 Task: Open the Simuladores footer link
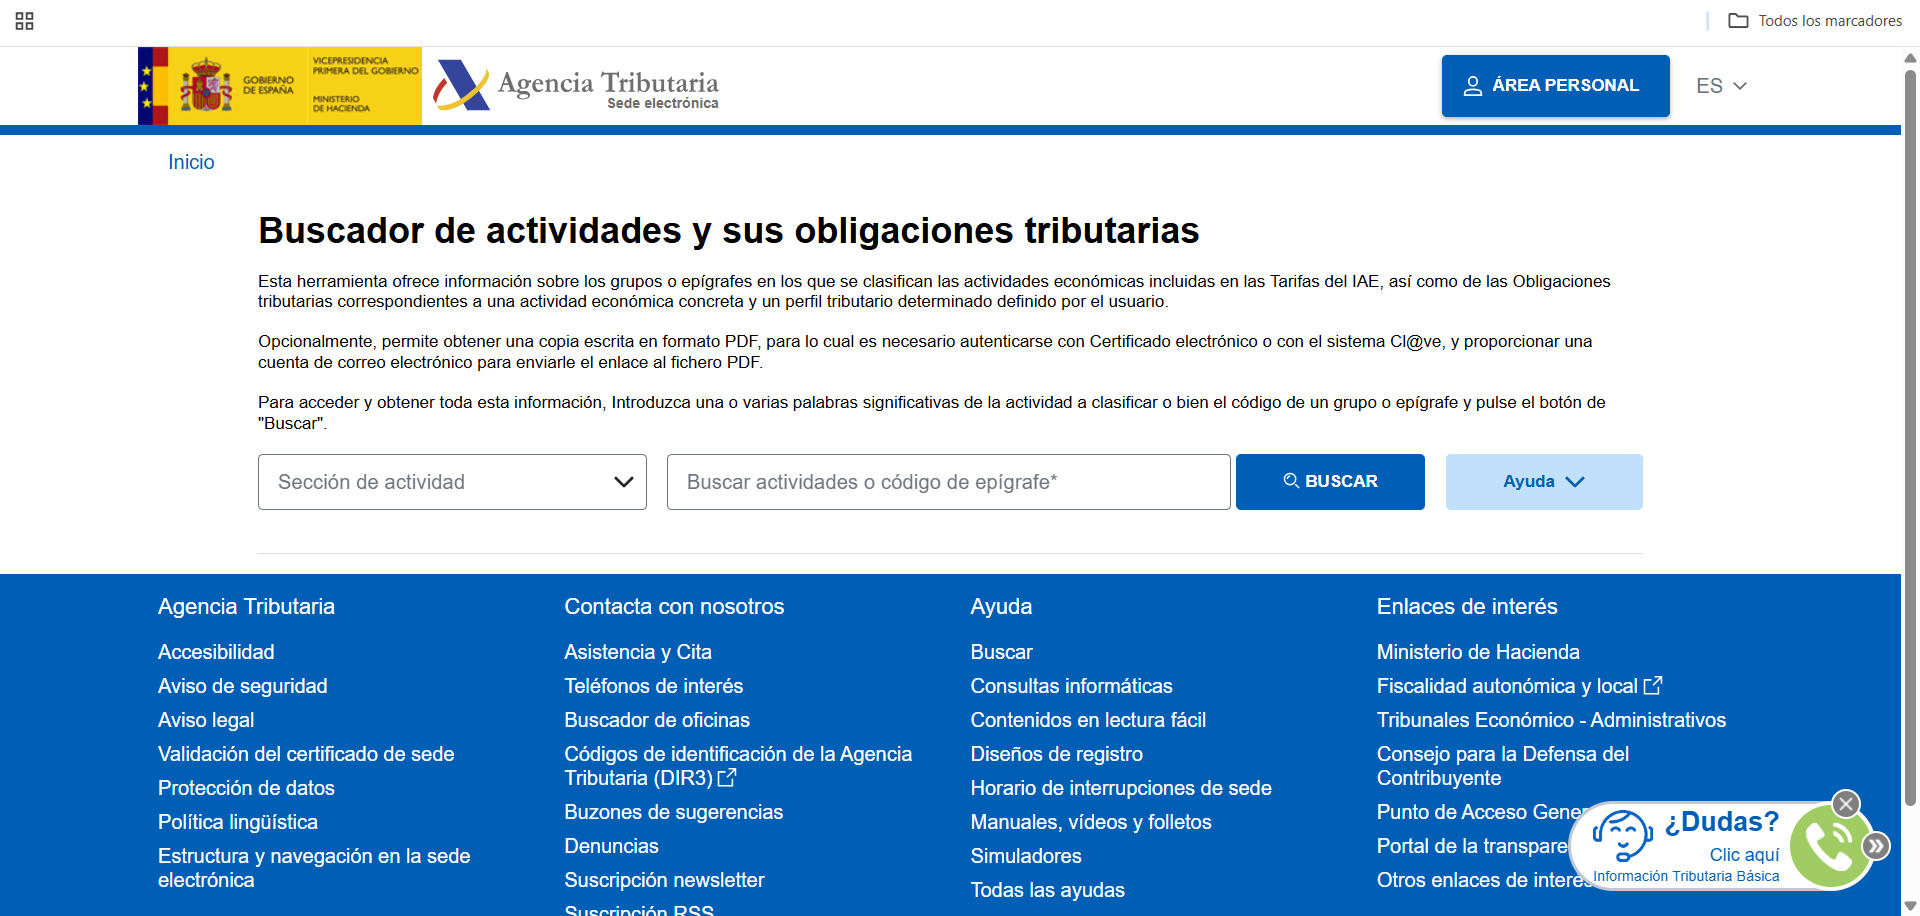click(x=1026, y=856)
